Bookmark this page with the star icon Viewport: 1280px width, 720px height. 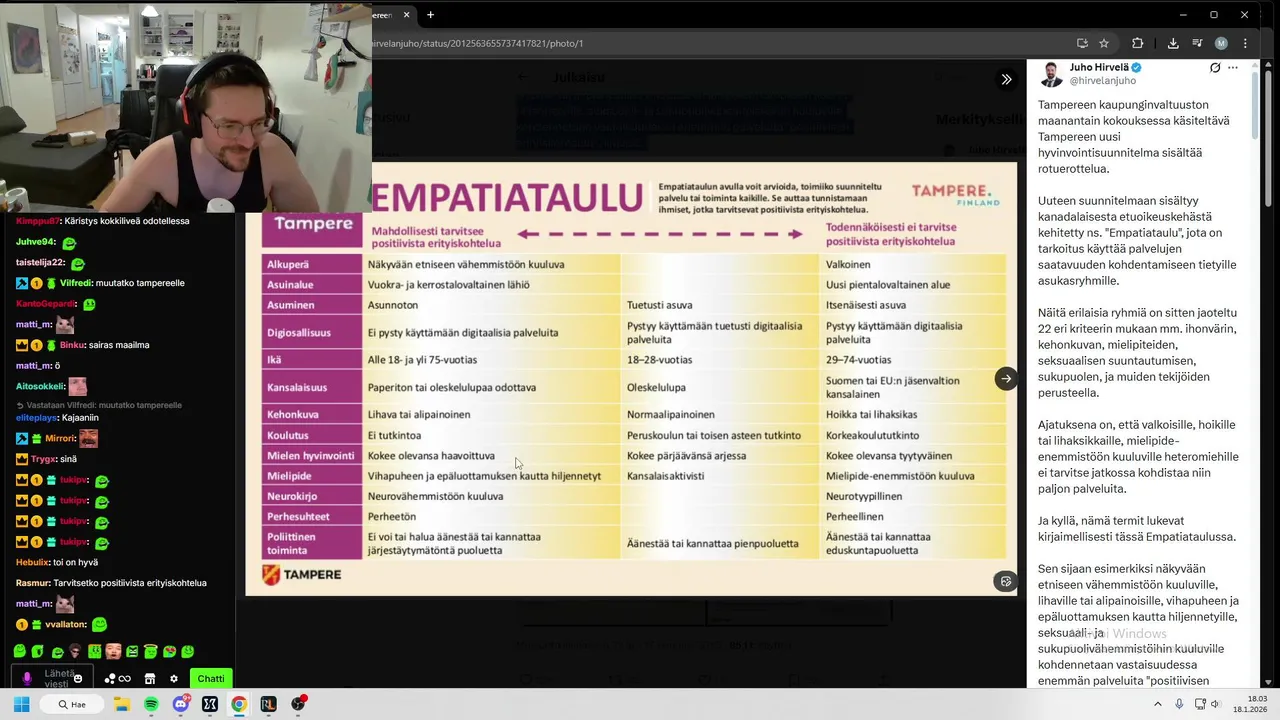pyautogui.click(x=1104, y=43)
